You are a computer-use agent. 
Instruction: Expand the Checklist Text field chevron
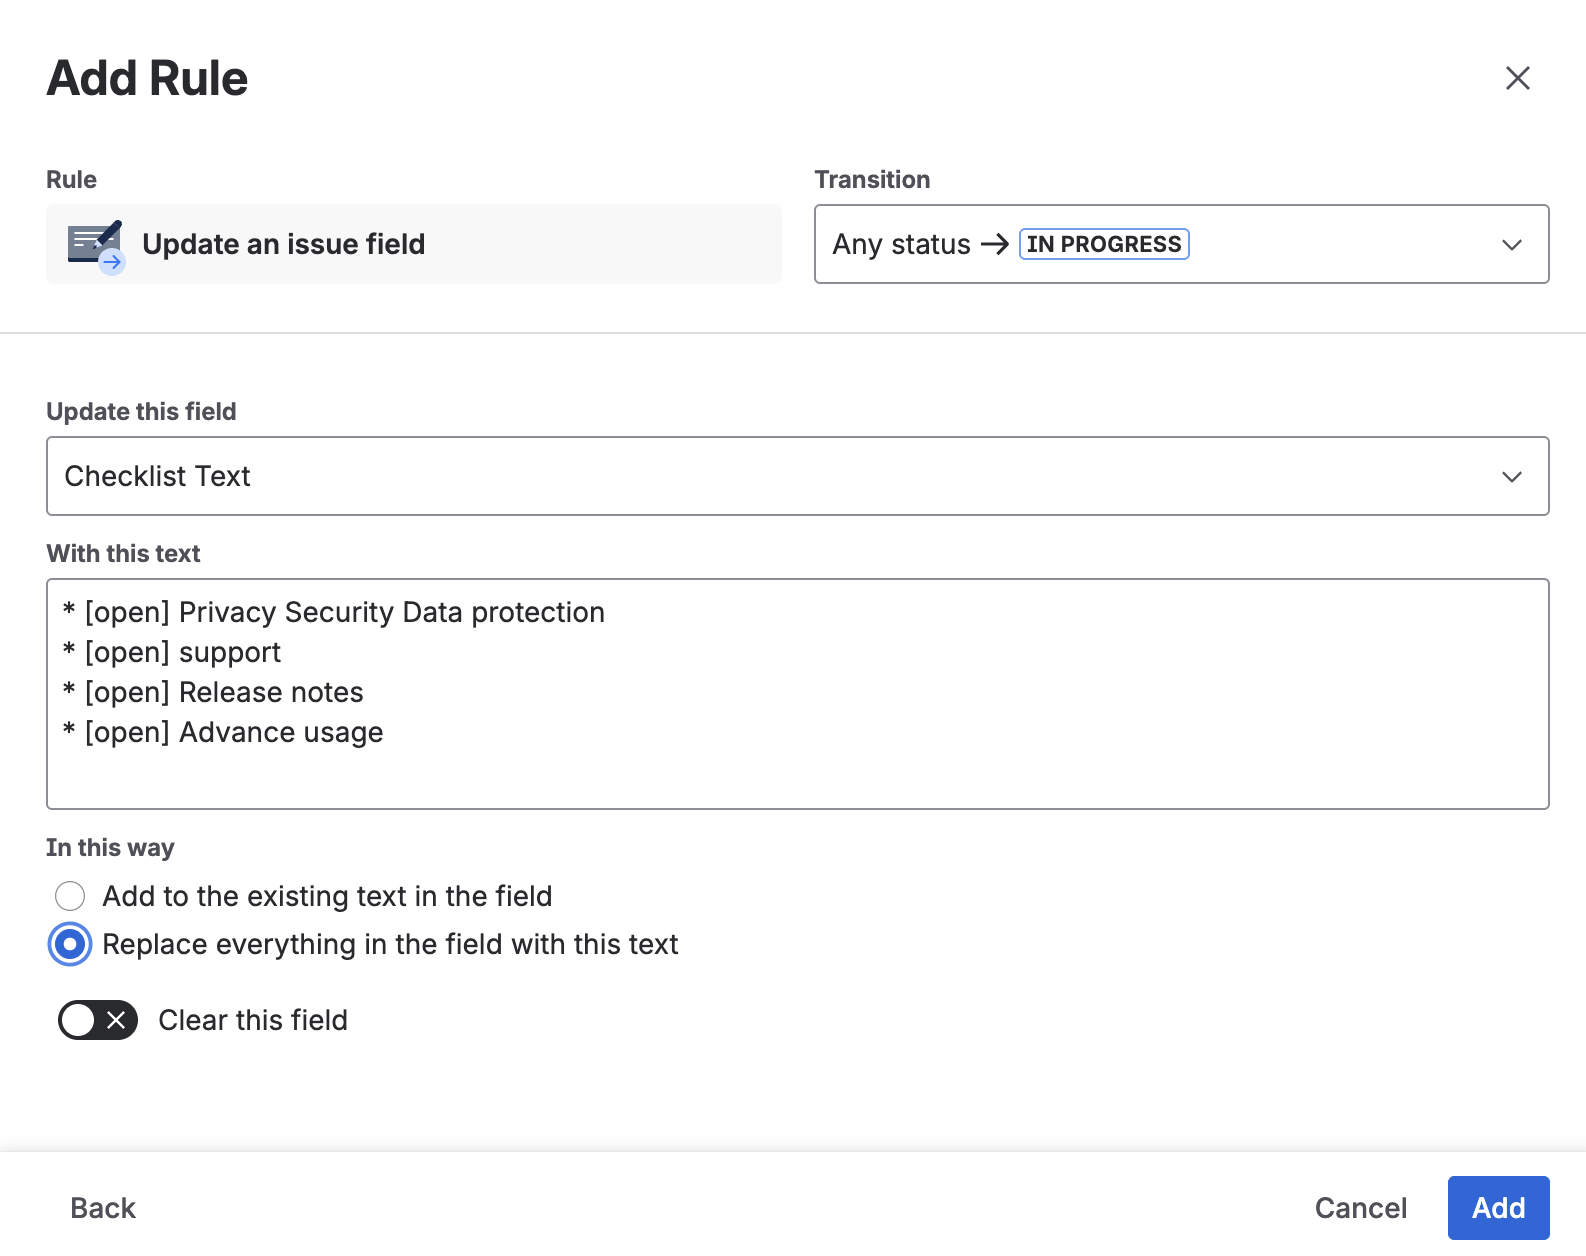tap(1511, 476)
